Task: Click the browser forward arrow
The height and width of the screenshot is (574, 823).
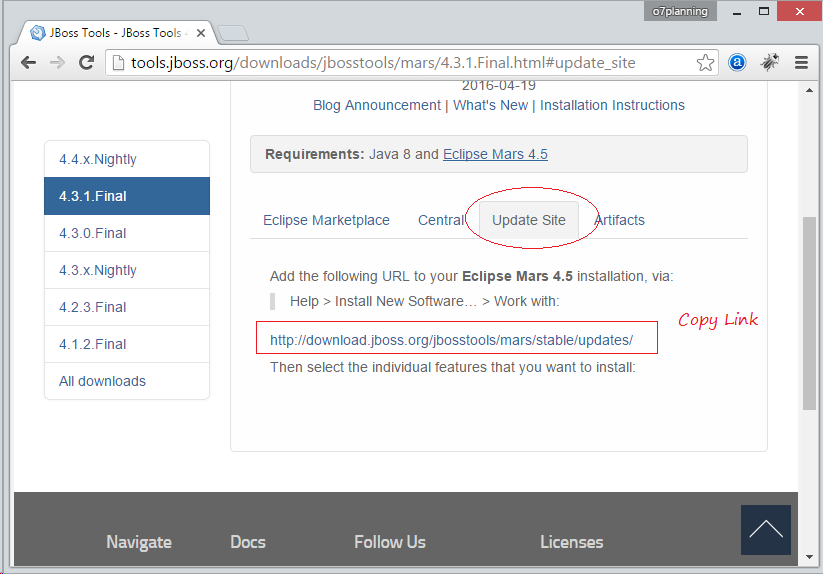Action: pos(57,63)
